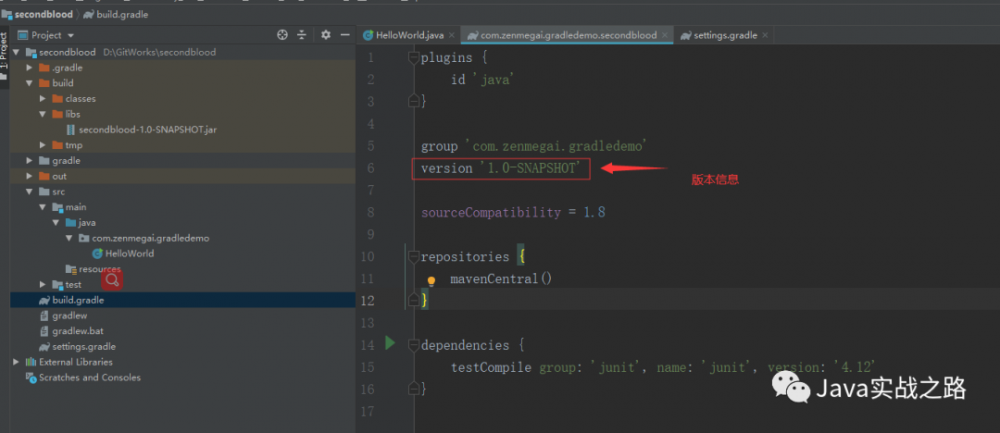Collapse the main folder

[42, 207]
